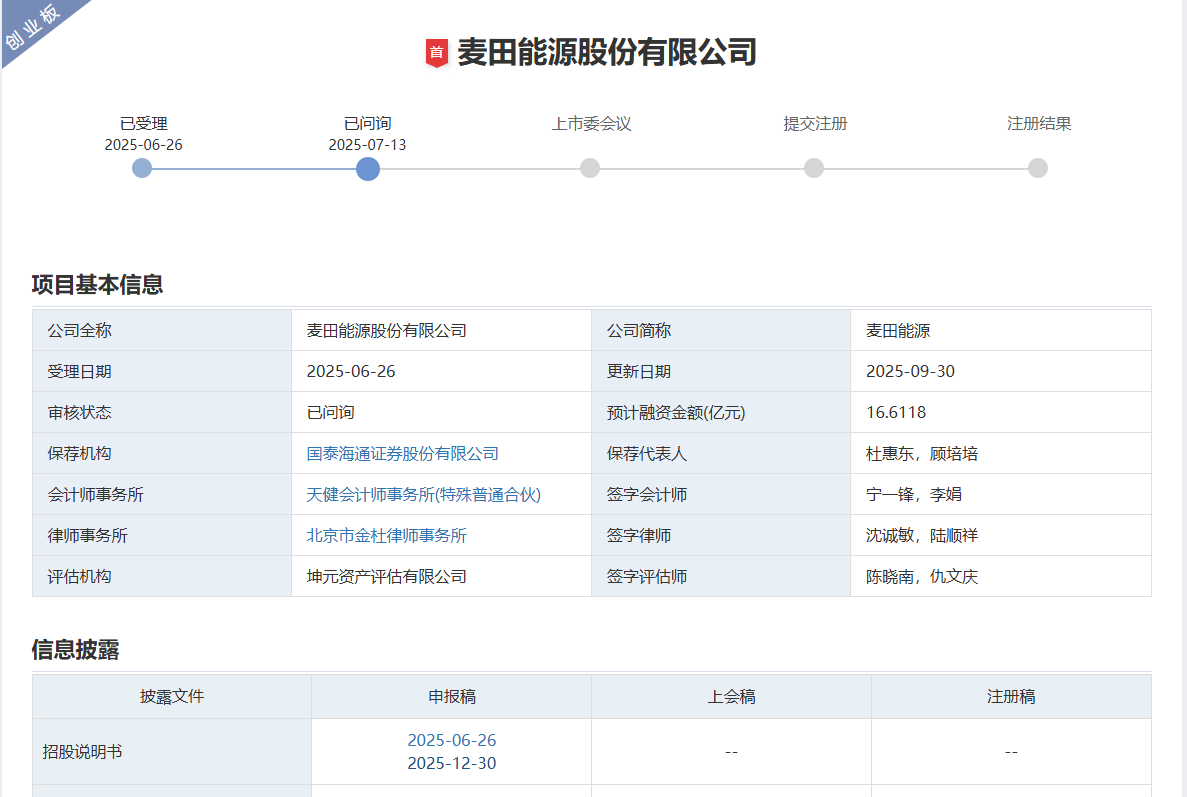Click the 会计师事务所 label cell

(162, 494)
